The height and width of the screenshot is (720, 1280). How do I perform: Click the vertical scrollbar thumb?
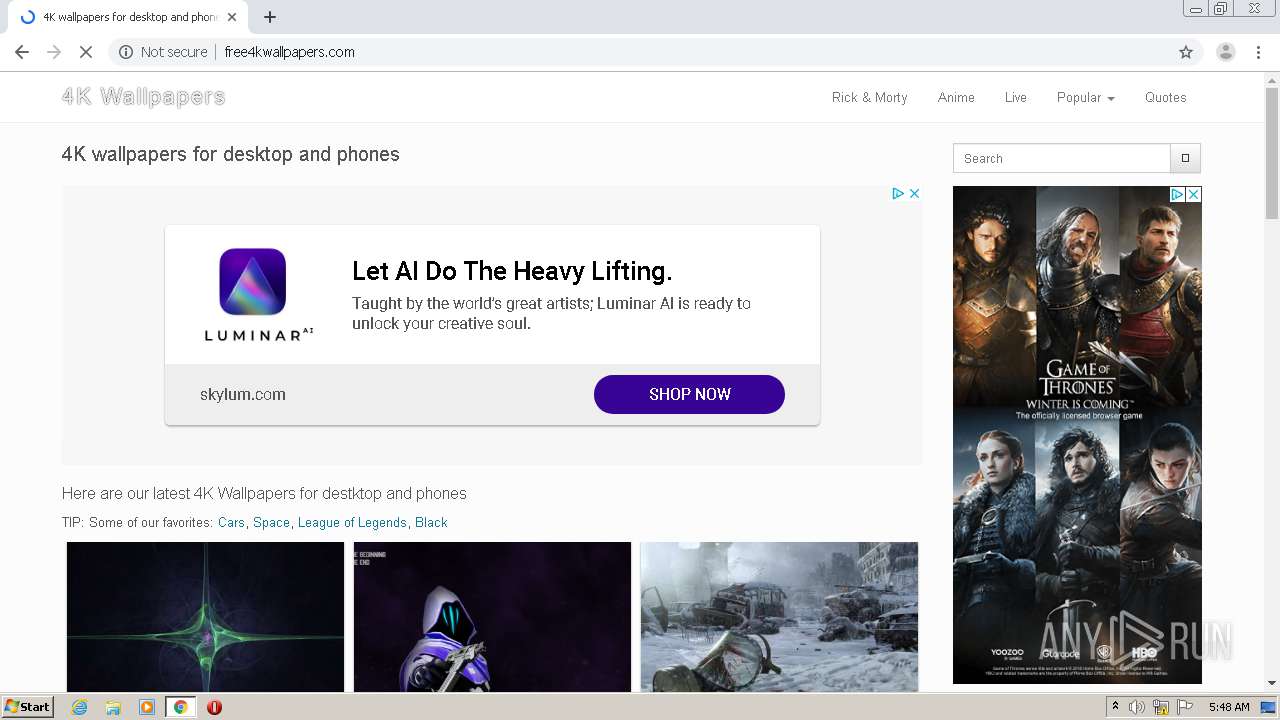tap(1272, 153)
